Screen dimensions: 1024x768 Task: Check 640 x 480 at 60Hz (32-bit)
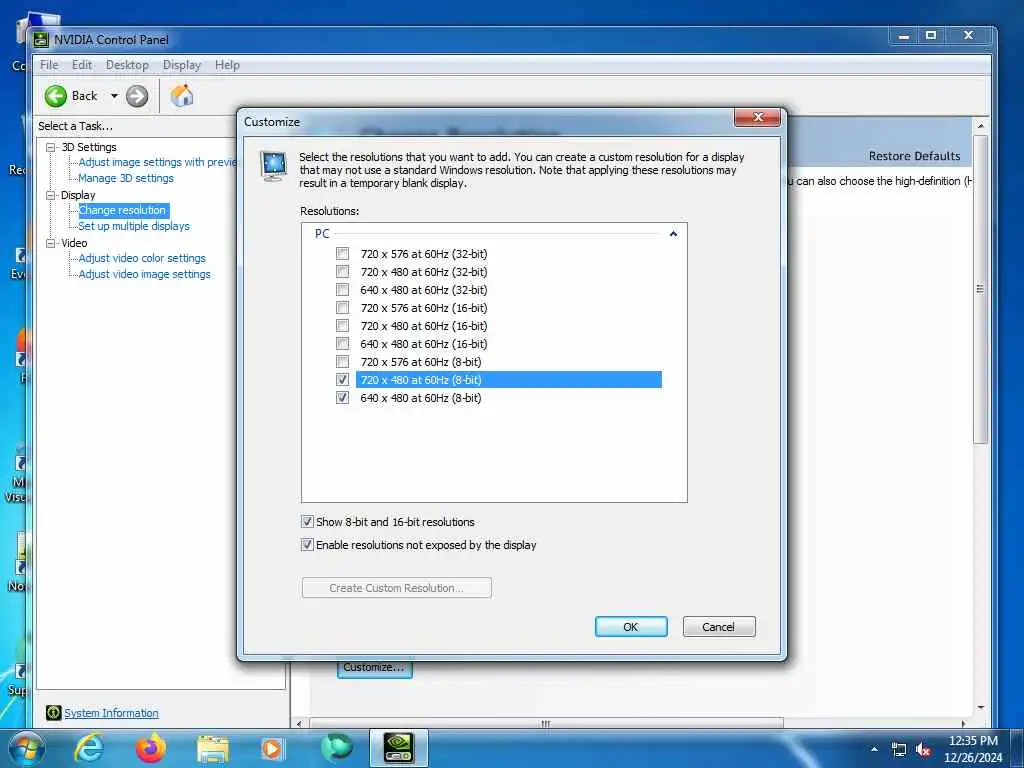(342, 289)
